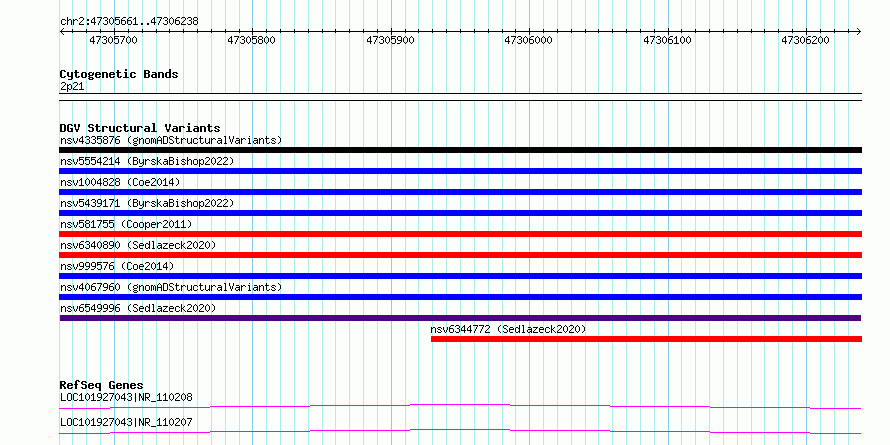Open variant nsv1004828 (Coe2014) label
The height and width of the screenshot is (445, 890).
click(x=120, y=182)
